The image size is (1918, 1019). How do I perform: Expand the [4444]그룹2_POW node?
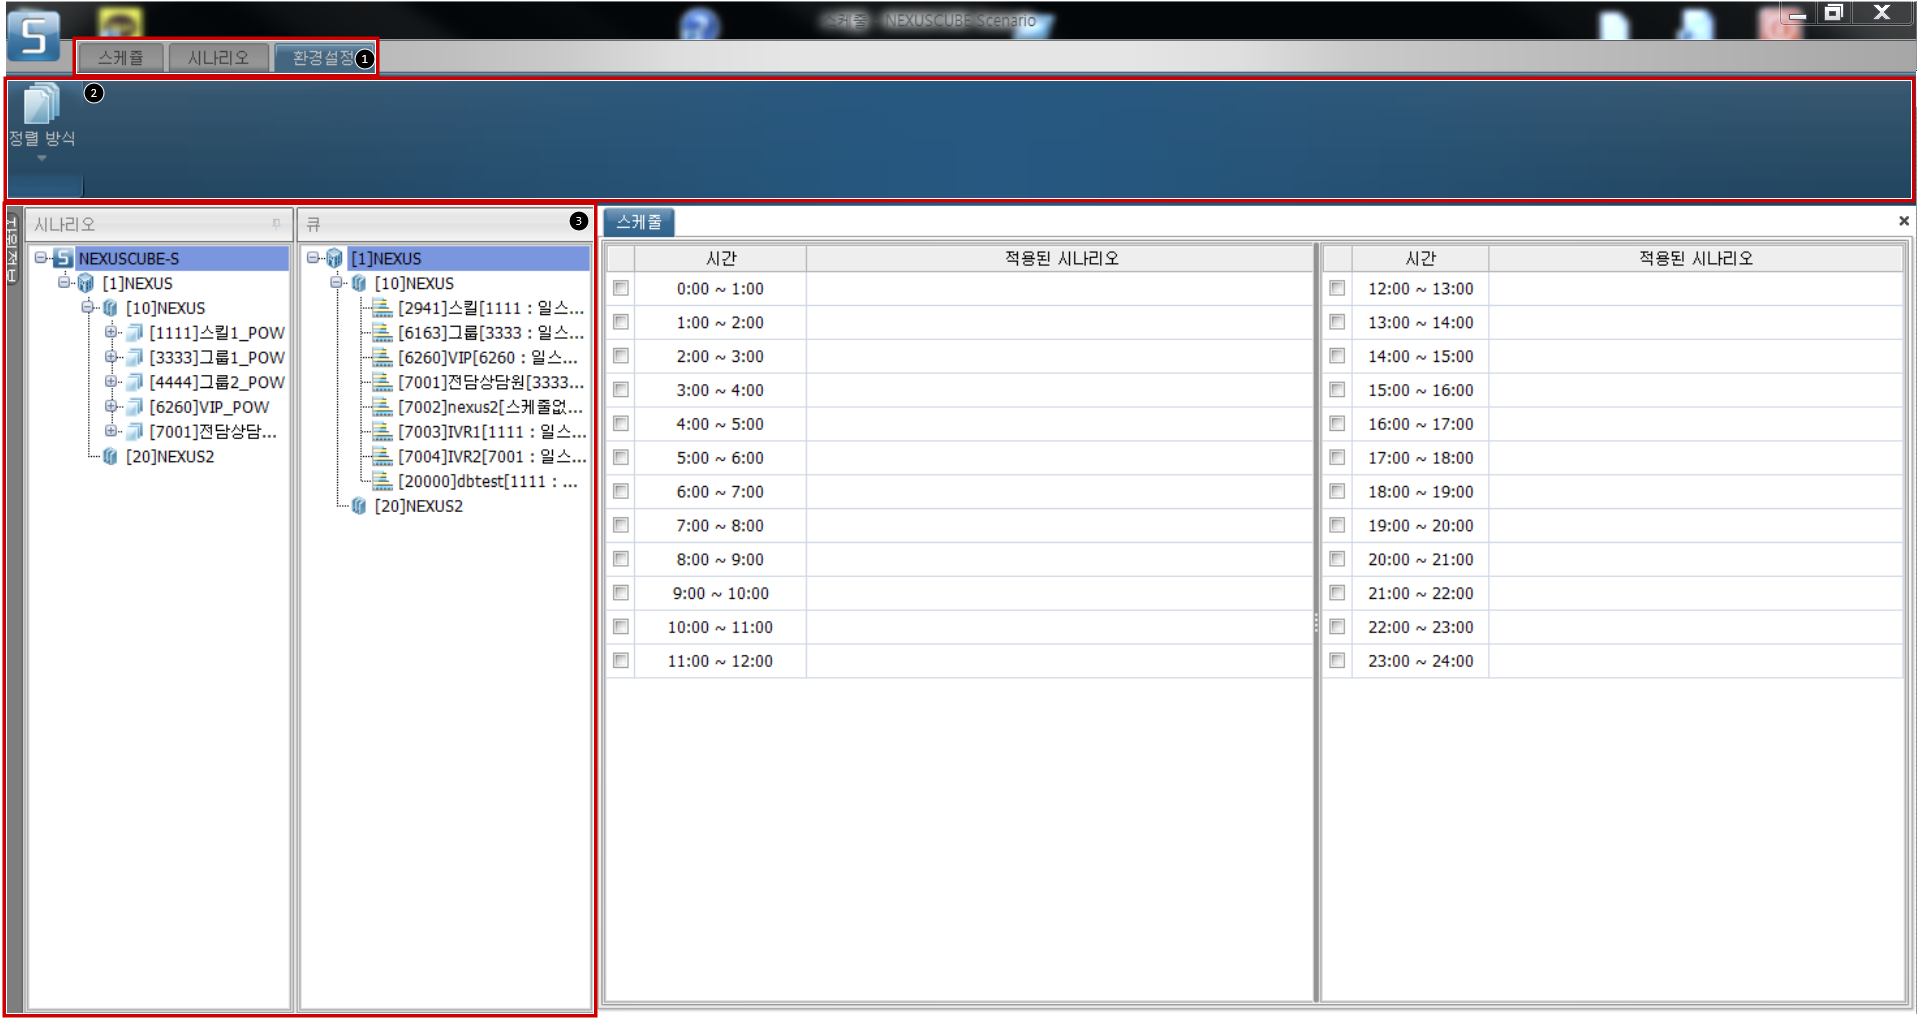[111, 381]
